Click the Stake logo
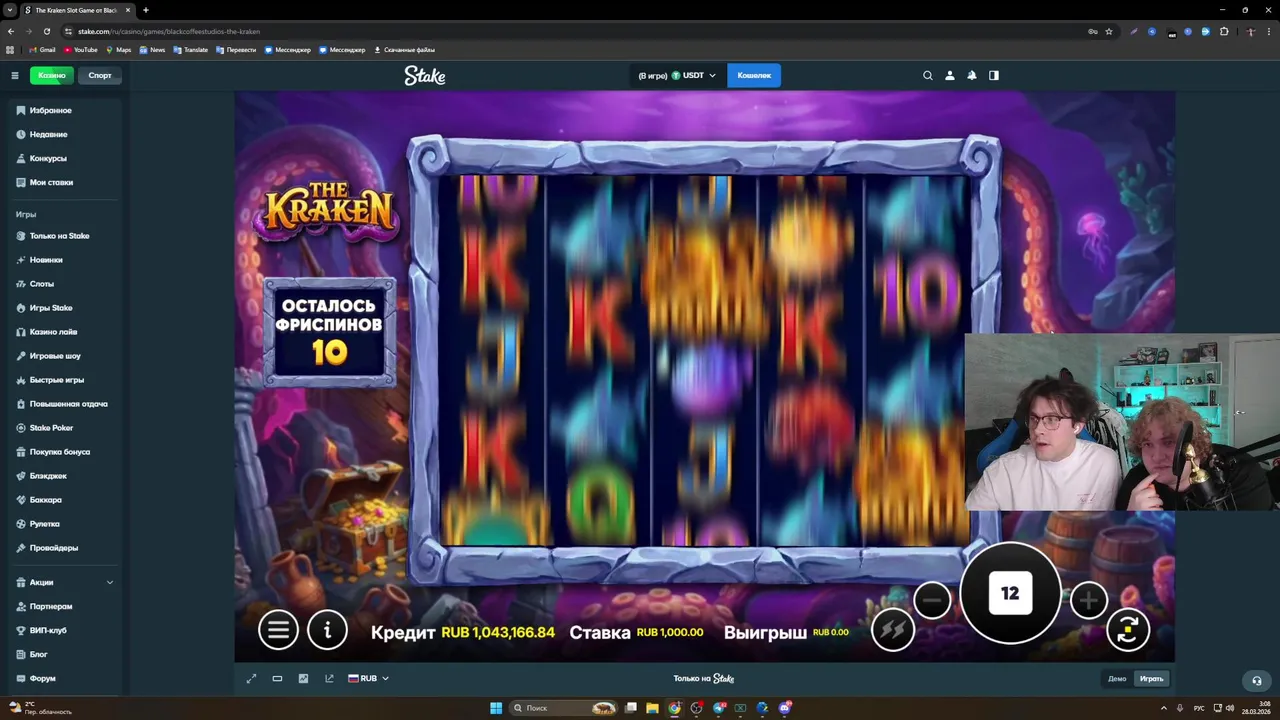This screenshot has width=1280, height=720. coord(425,75)
